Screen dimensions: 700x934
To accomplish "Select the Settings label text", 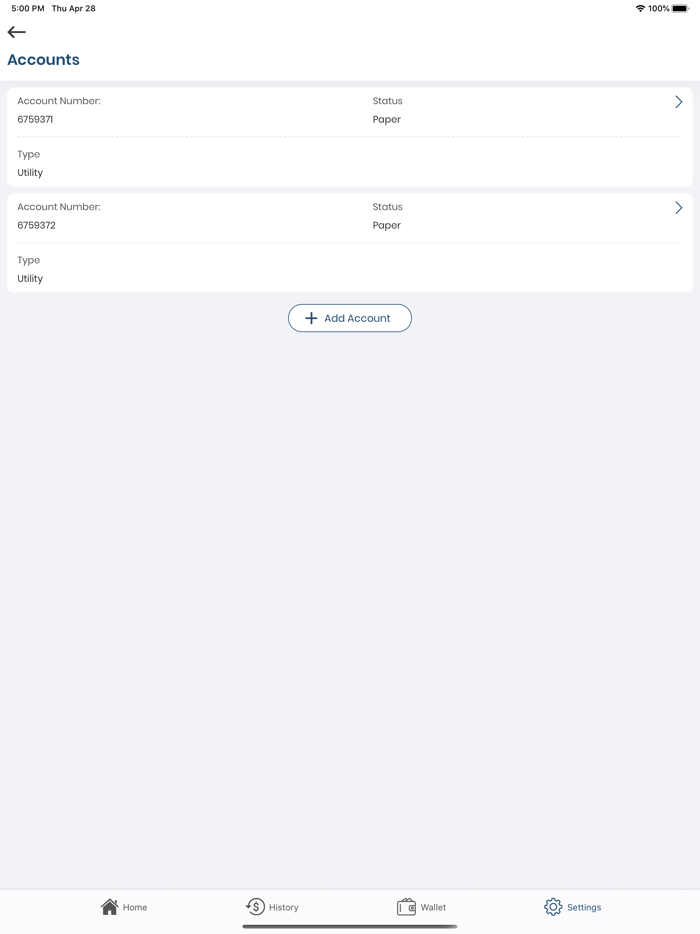I will point(584,907).
